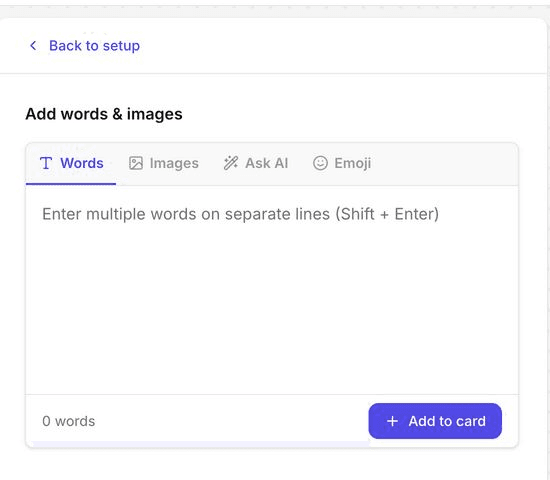Viewport: 550px width, 480px height.
Task: Click the Add to card button
Action: coord(435,421)
